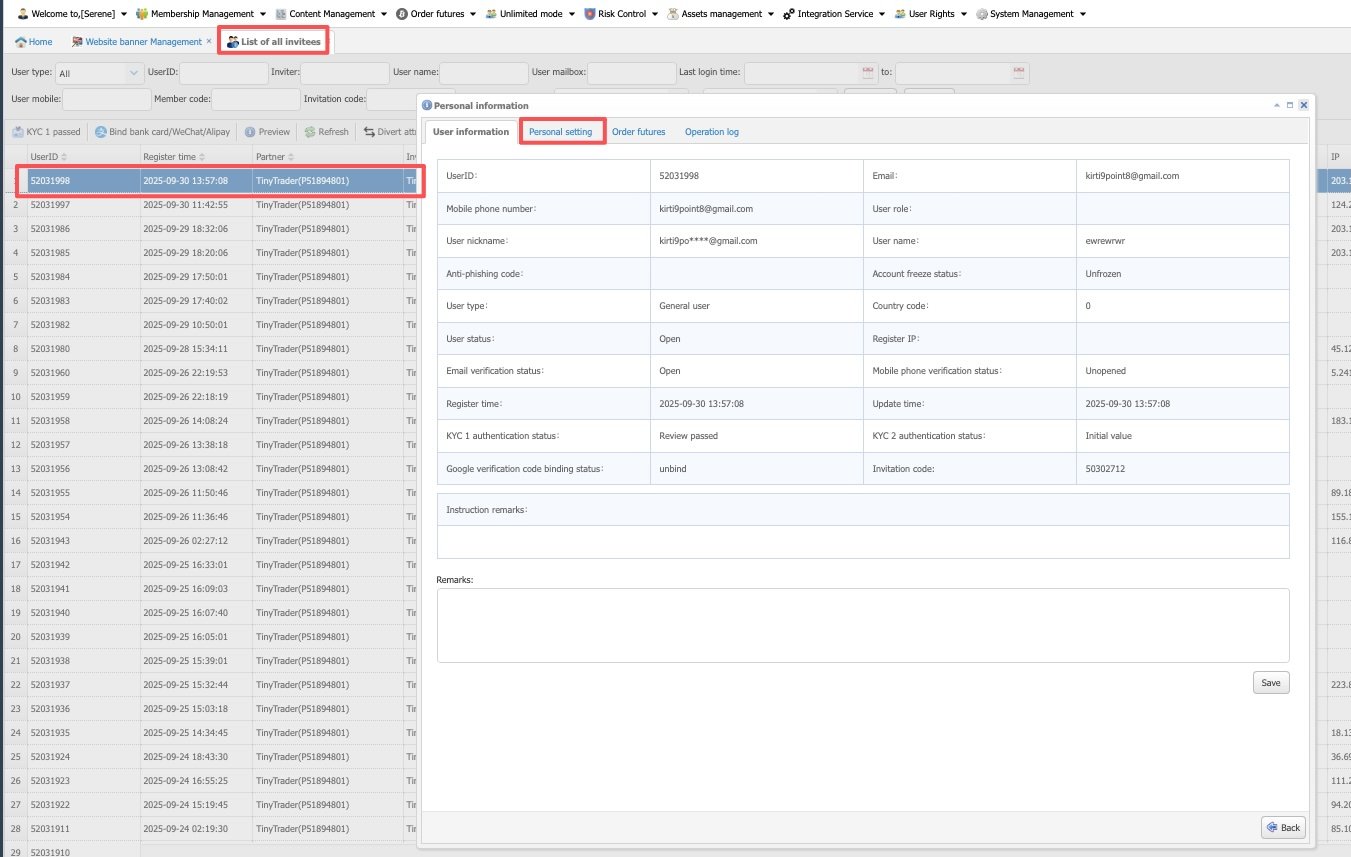1351x857 pixels.
Task: Open the User type dropdown
Action: [134, 73]
